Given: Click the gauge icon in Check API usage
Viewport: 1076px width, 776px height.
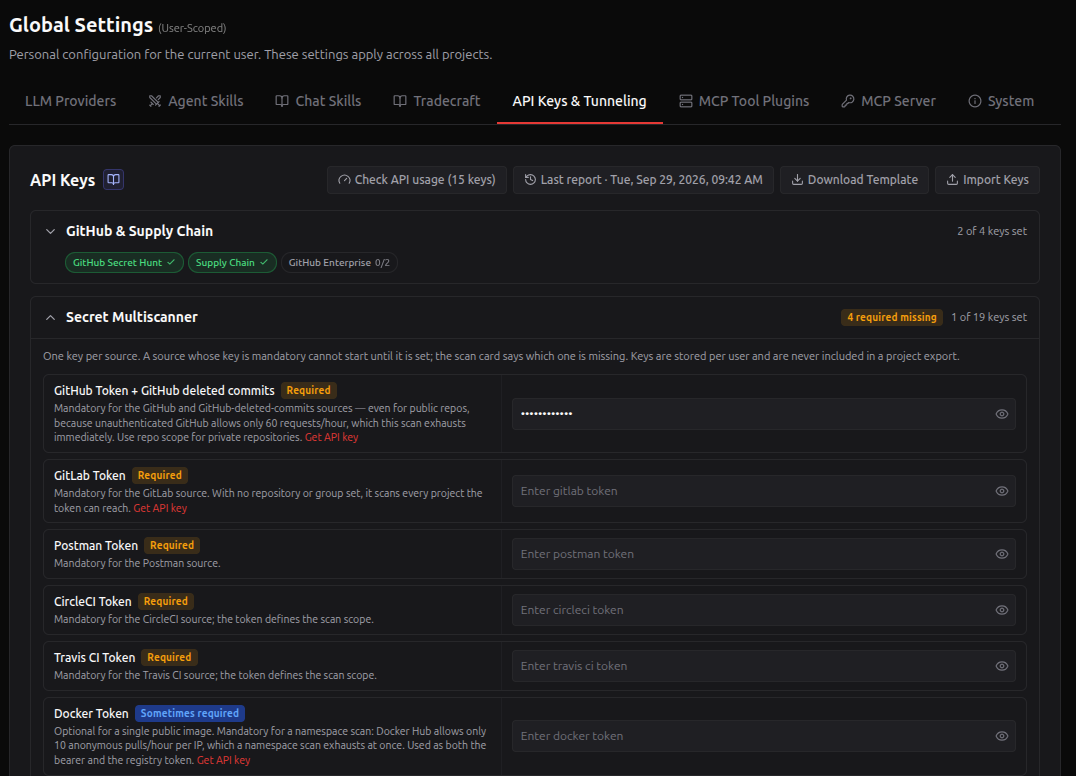Looking at the screenshot, I should point(344,180).
